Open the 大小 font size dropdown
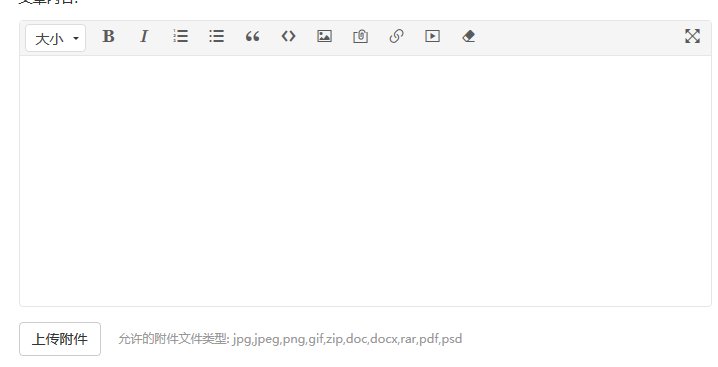The width and height of the screenshot is (718, 367). click(55, 38)
